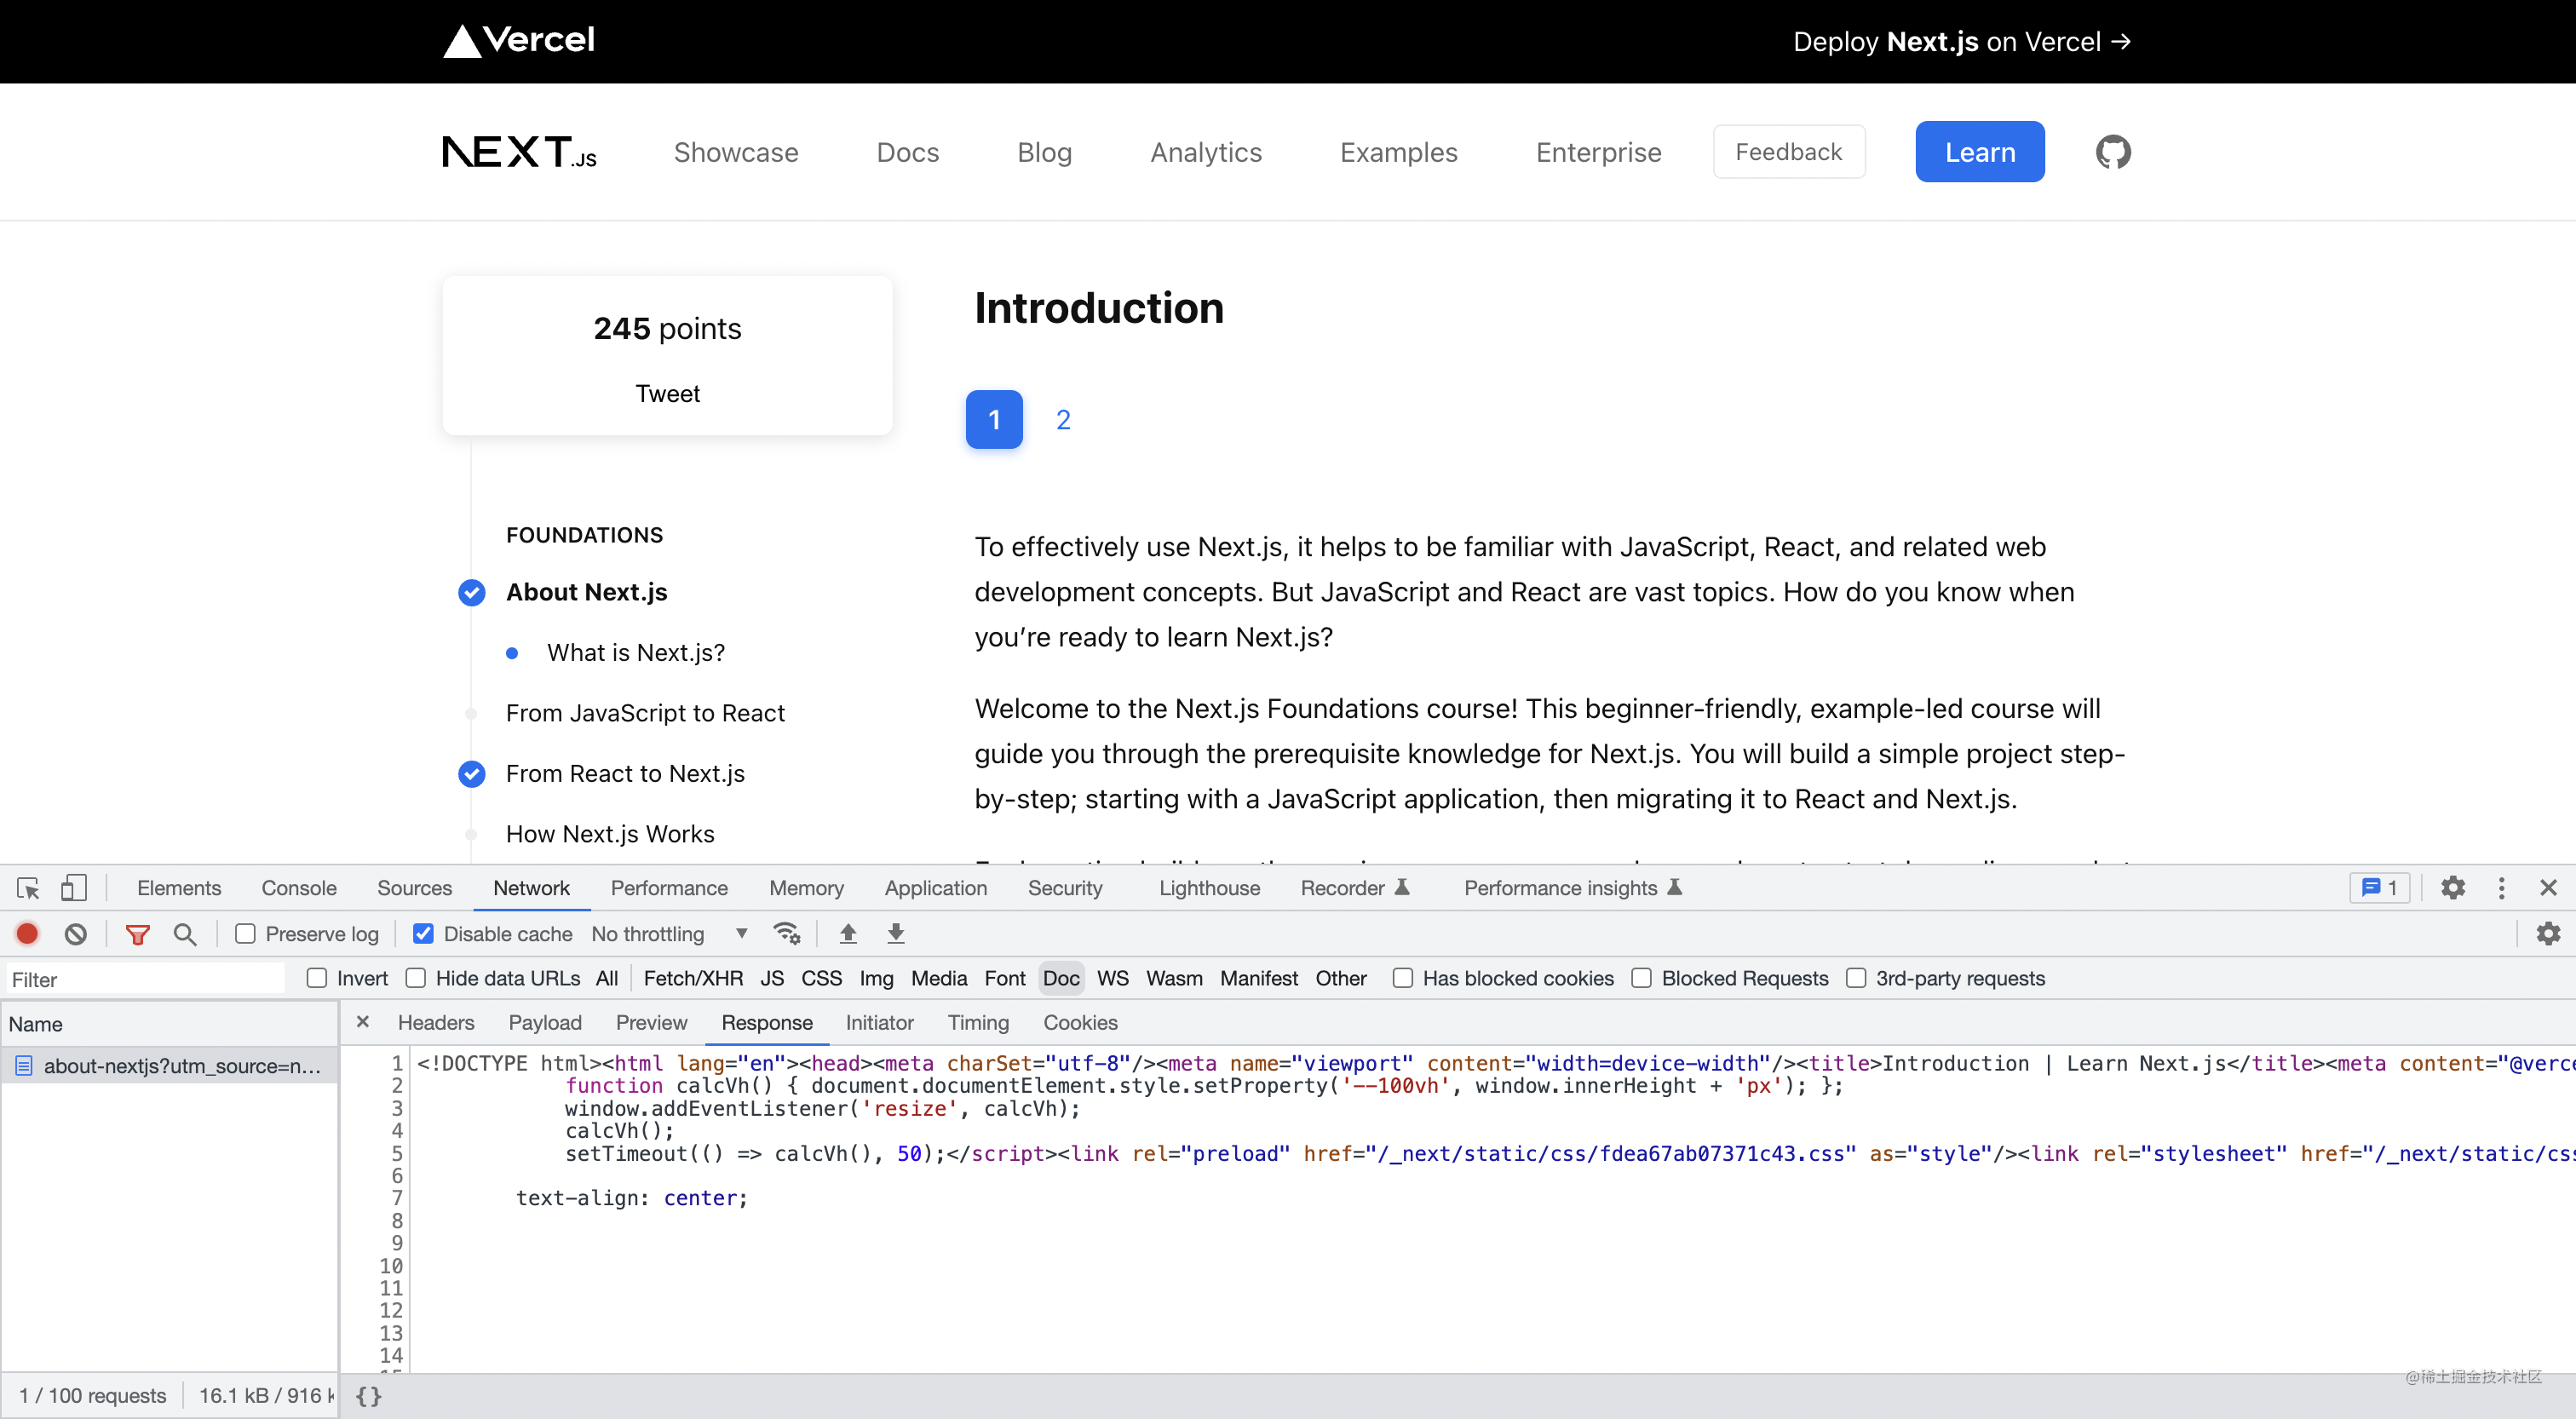Open the Sources tab
This screenshot has width=2576, height=1419.
coord(414,888)
